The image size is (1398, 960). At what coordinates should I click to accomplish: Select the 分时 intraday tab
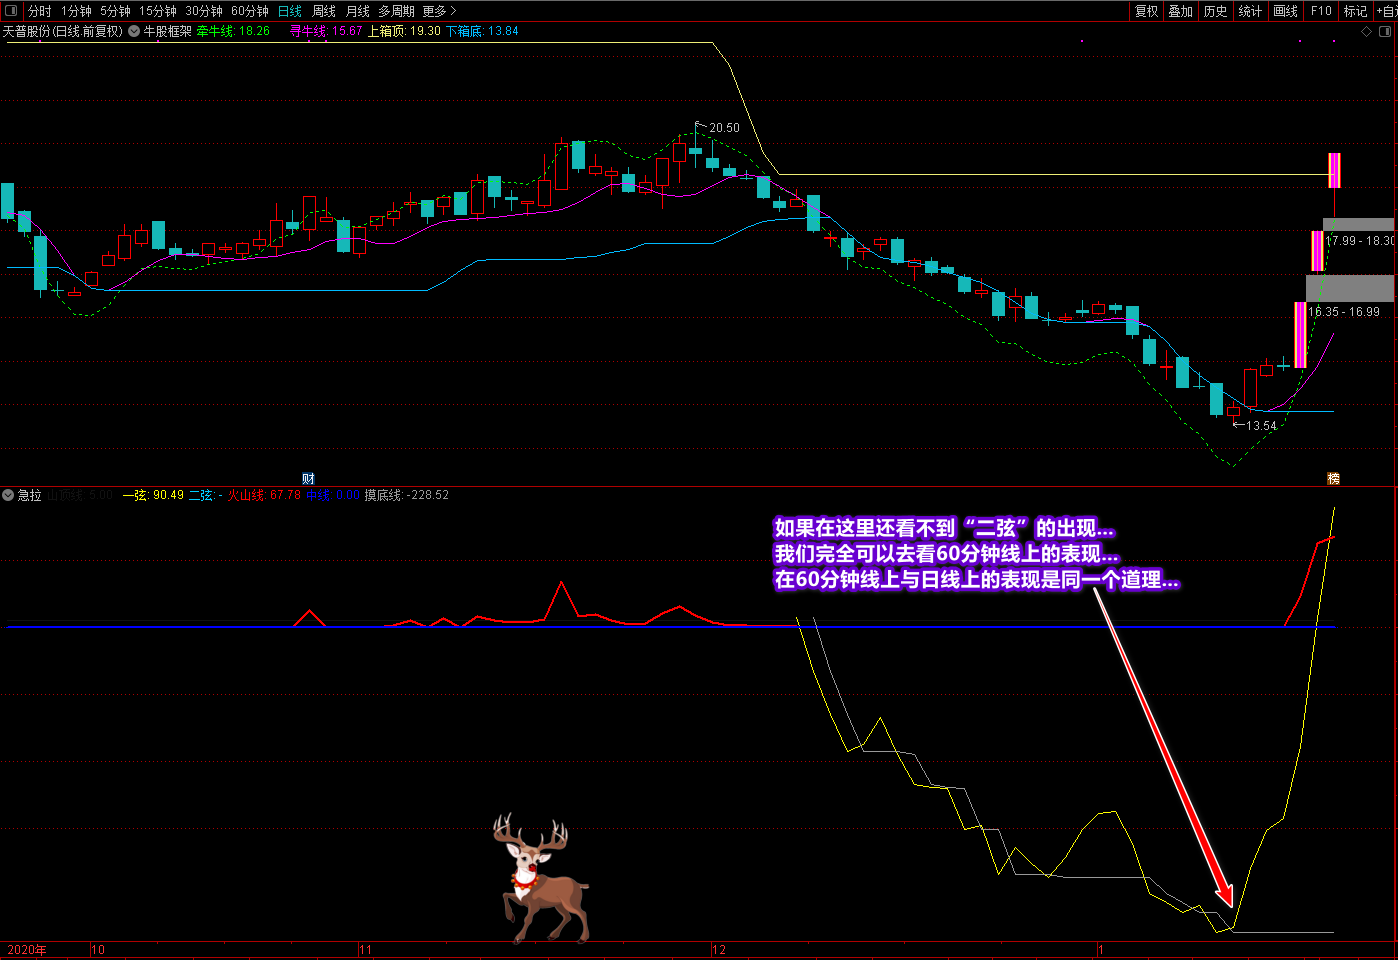coord(40,11)
